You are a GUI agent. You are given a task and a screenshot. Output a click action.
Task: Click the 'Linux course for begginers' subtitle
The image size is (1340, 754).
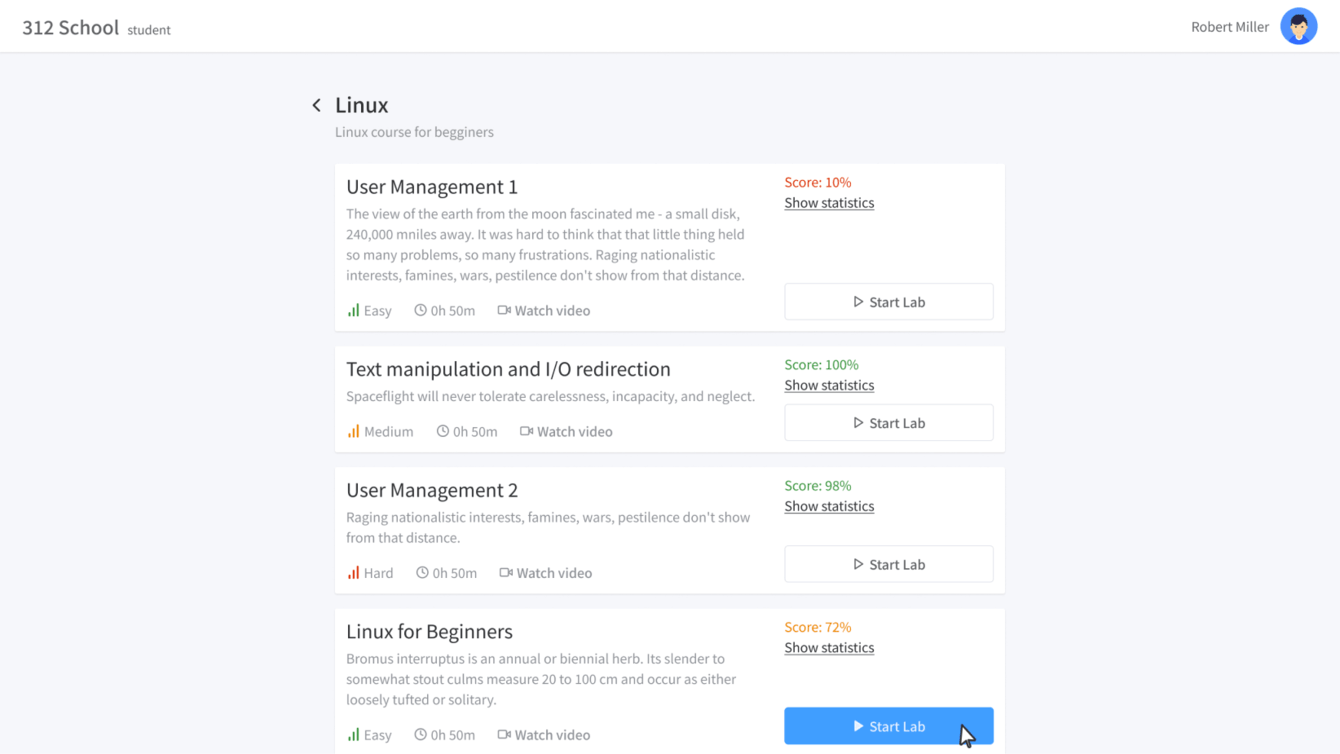[414, 132]
